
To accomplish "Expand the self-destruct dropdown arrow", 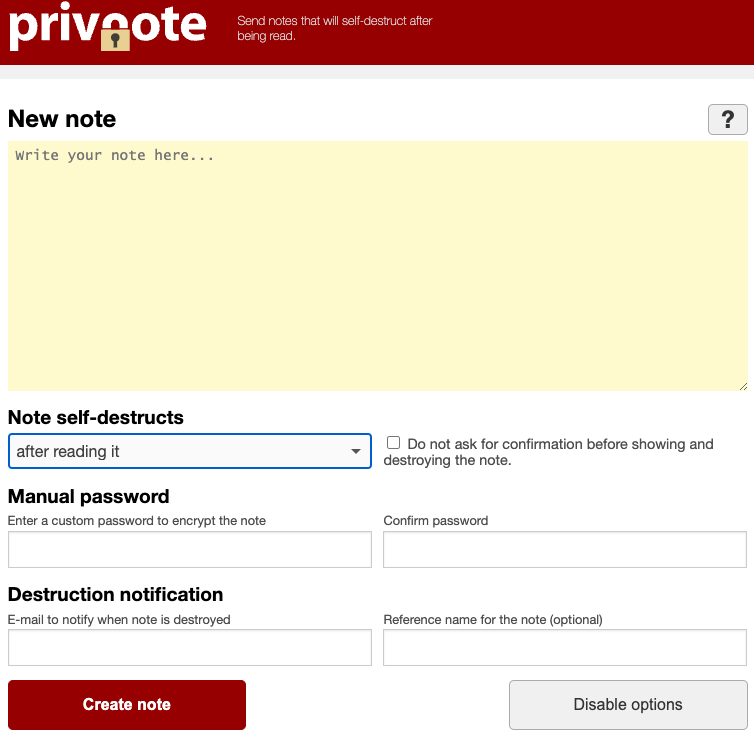I will click(356, 452).
